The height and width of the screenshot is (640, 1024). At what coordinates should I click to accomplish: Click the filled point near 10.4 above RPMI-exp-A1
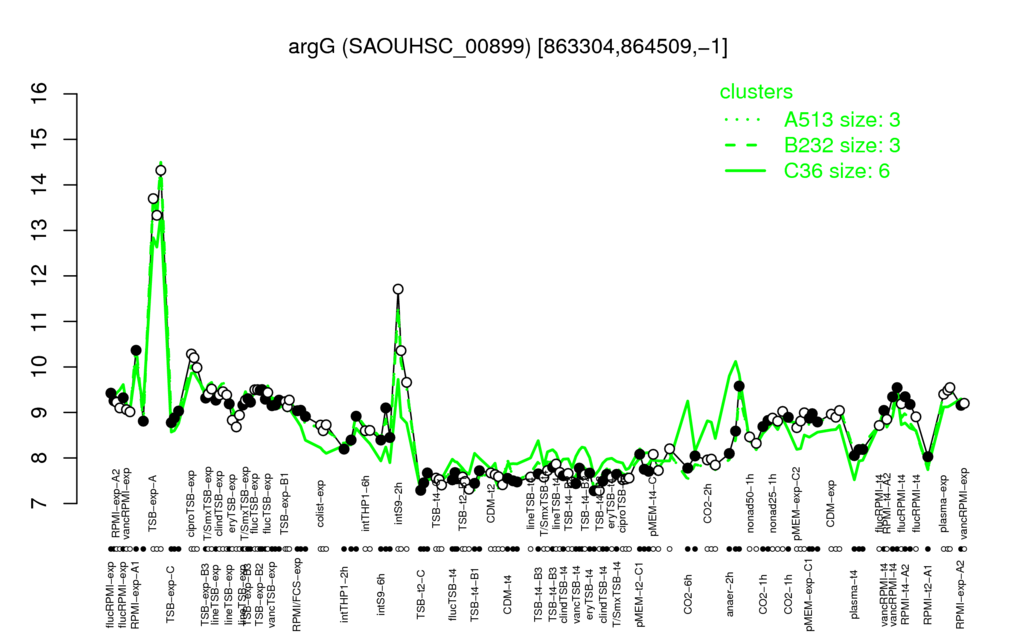click(136, 350)
